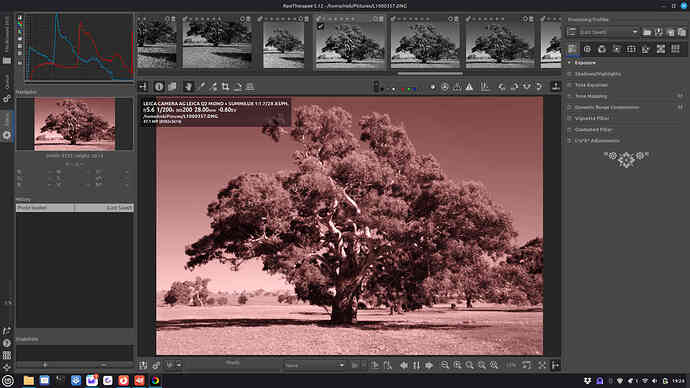Zoom in on the preview
690x388 pixels.
coord(457,365)
